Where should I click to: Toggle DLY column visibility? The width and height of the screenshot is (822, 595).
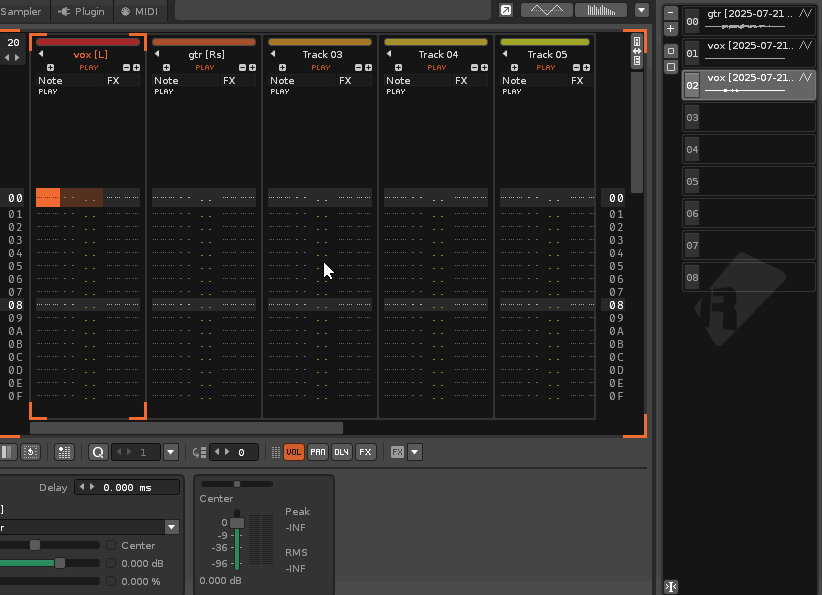341,452
